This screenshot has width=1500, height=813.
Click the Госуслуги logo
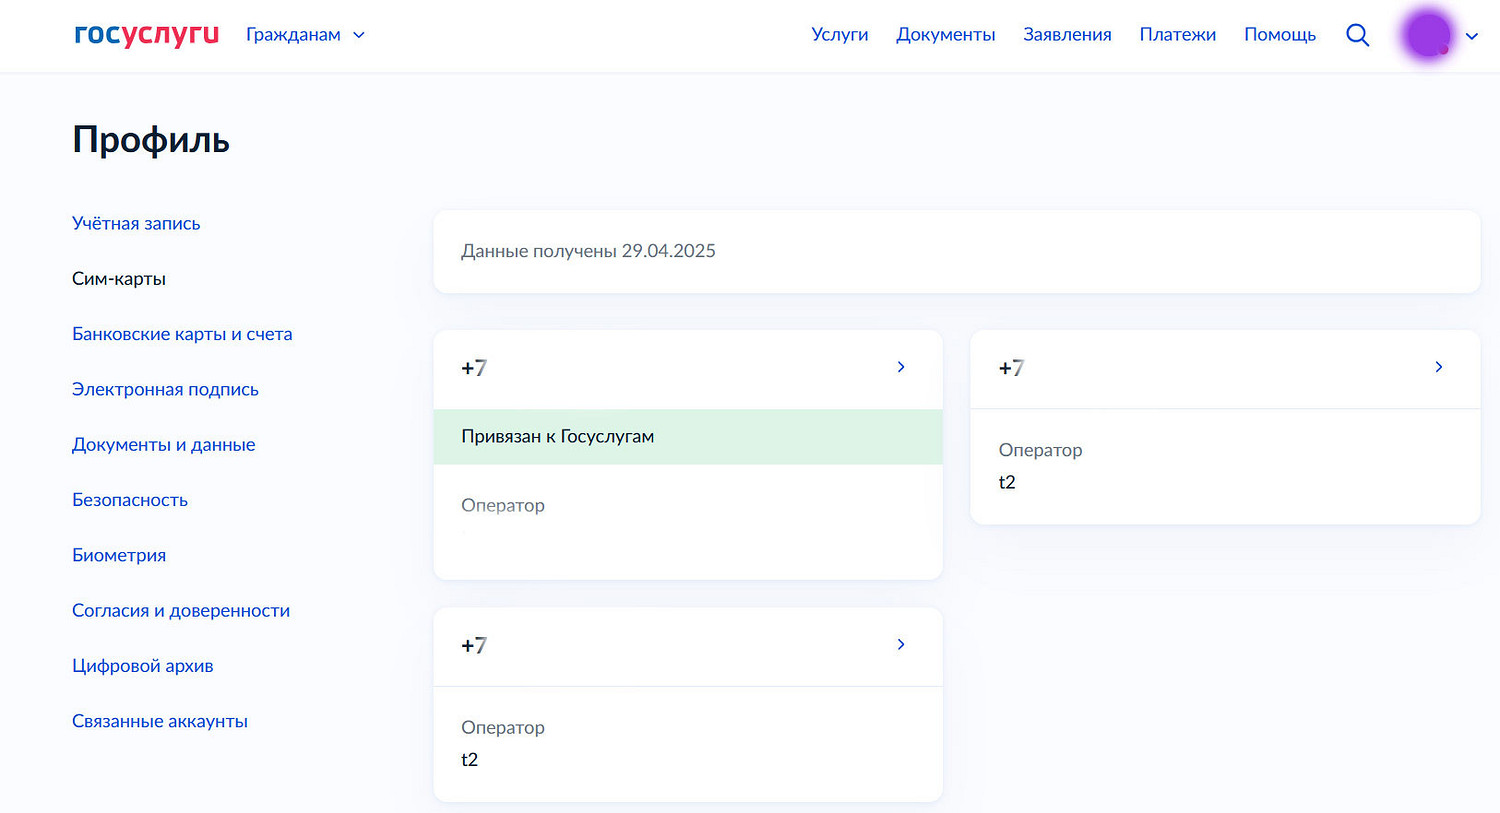[x=146, y=34]
